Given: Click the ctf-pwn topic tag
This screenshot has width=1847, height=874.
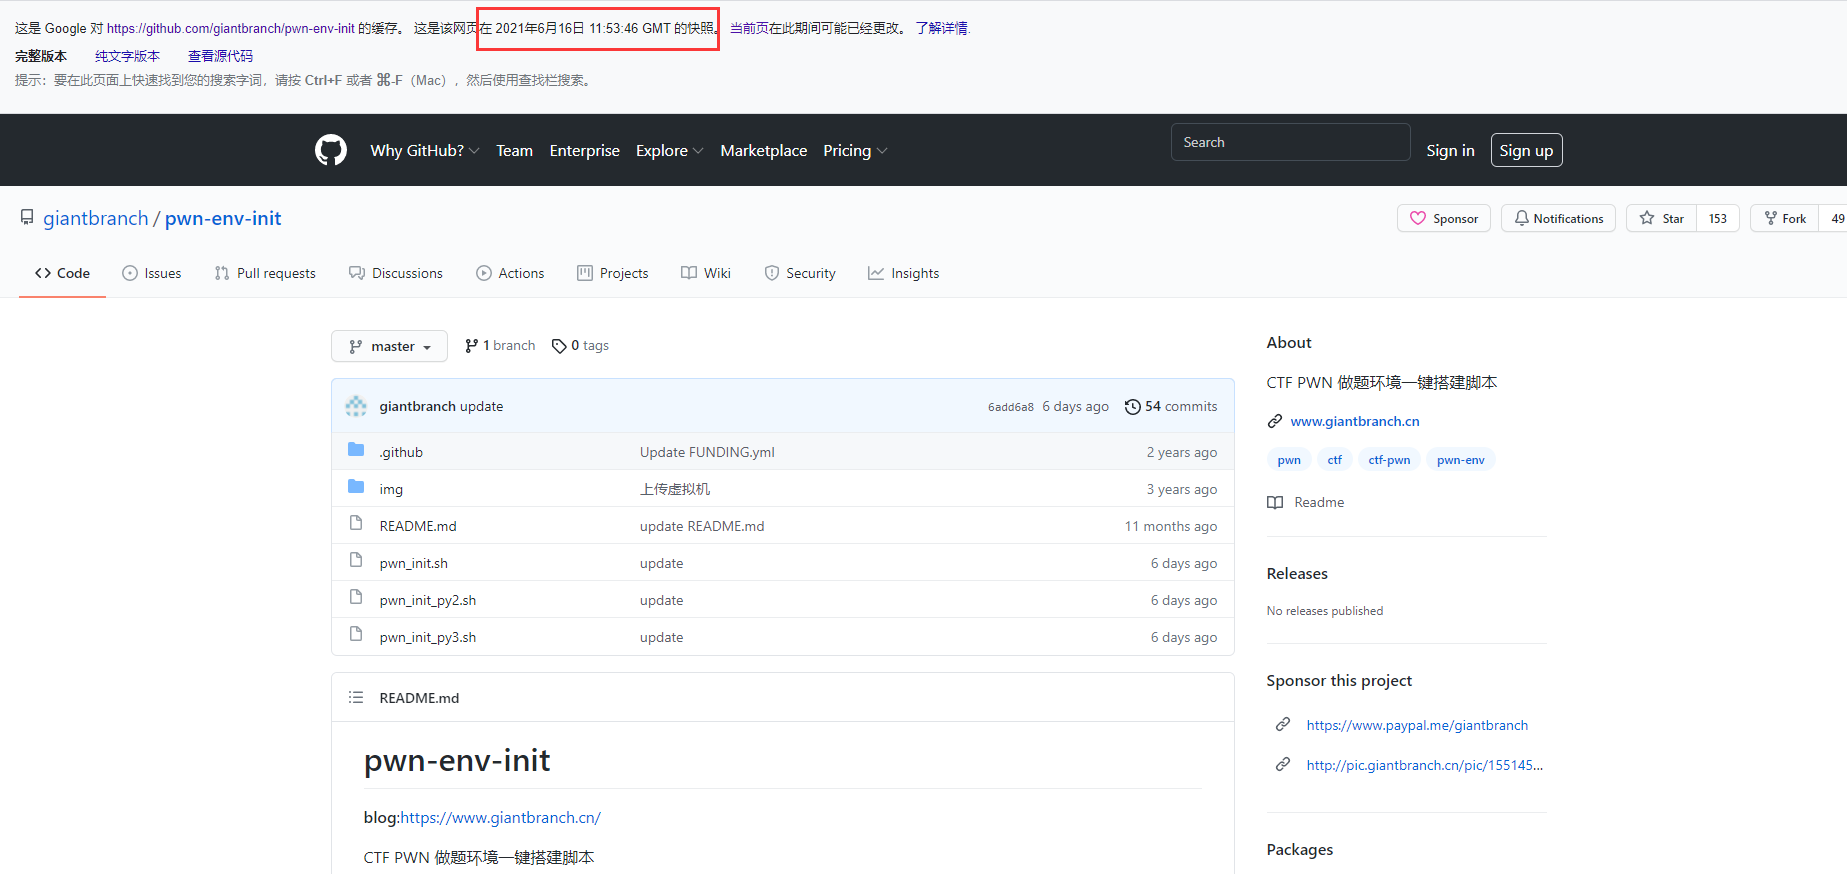Looking at the screenshot, I should coord(1389,460).
